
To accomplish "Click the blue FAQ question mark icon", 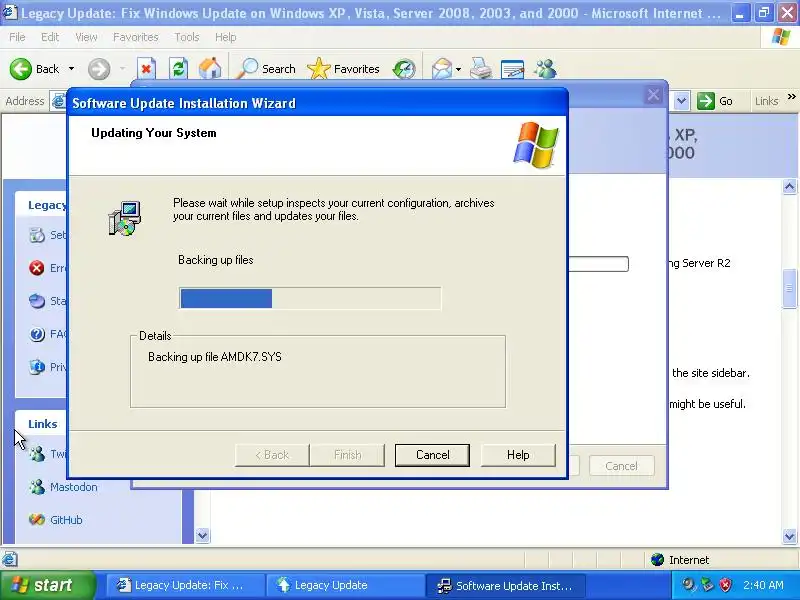I will [x=37, y=334].
